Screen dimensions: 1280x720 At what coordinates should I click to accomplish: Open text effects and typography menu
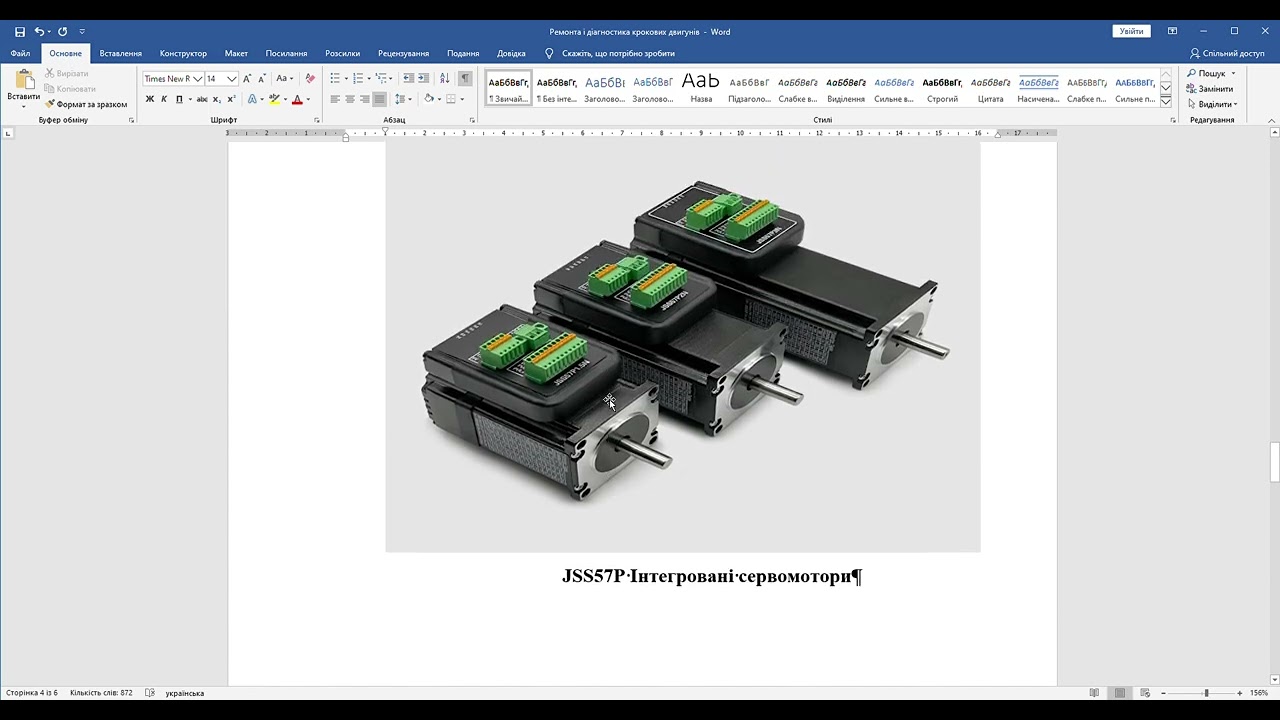point(252,99)
